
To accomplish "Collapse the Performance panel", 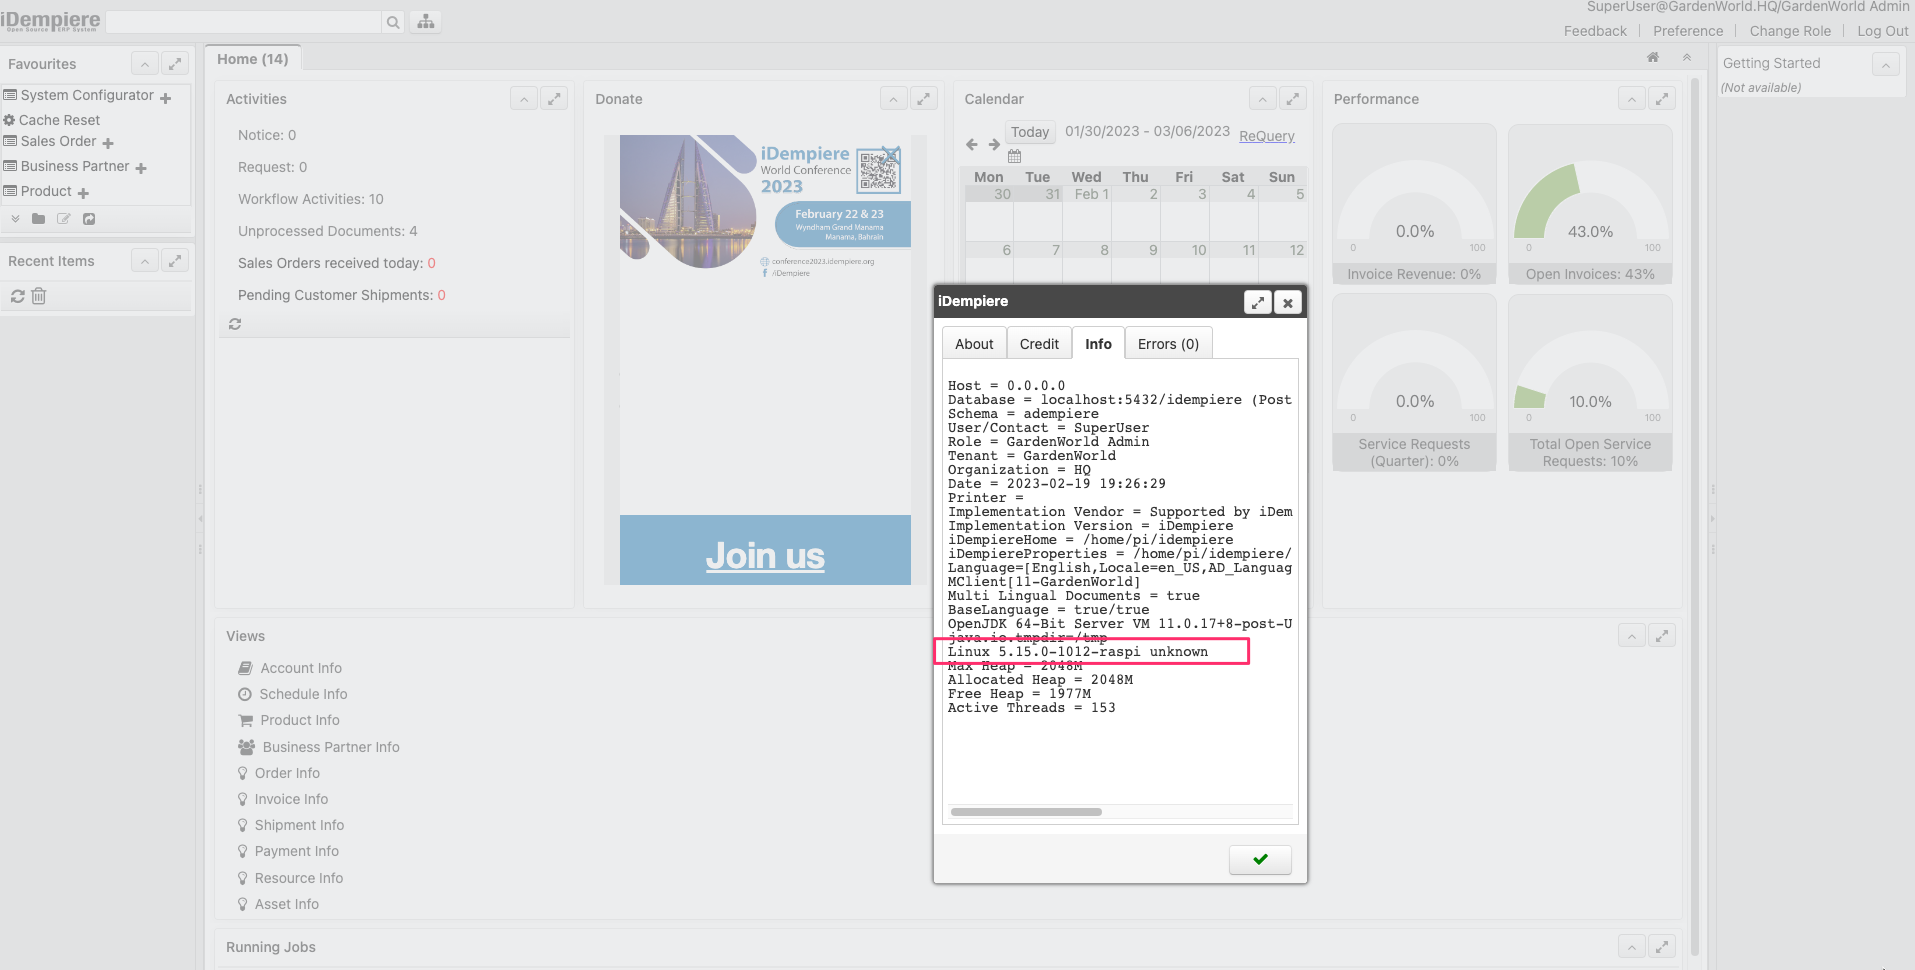I will click(1631, 98).
